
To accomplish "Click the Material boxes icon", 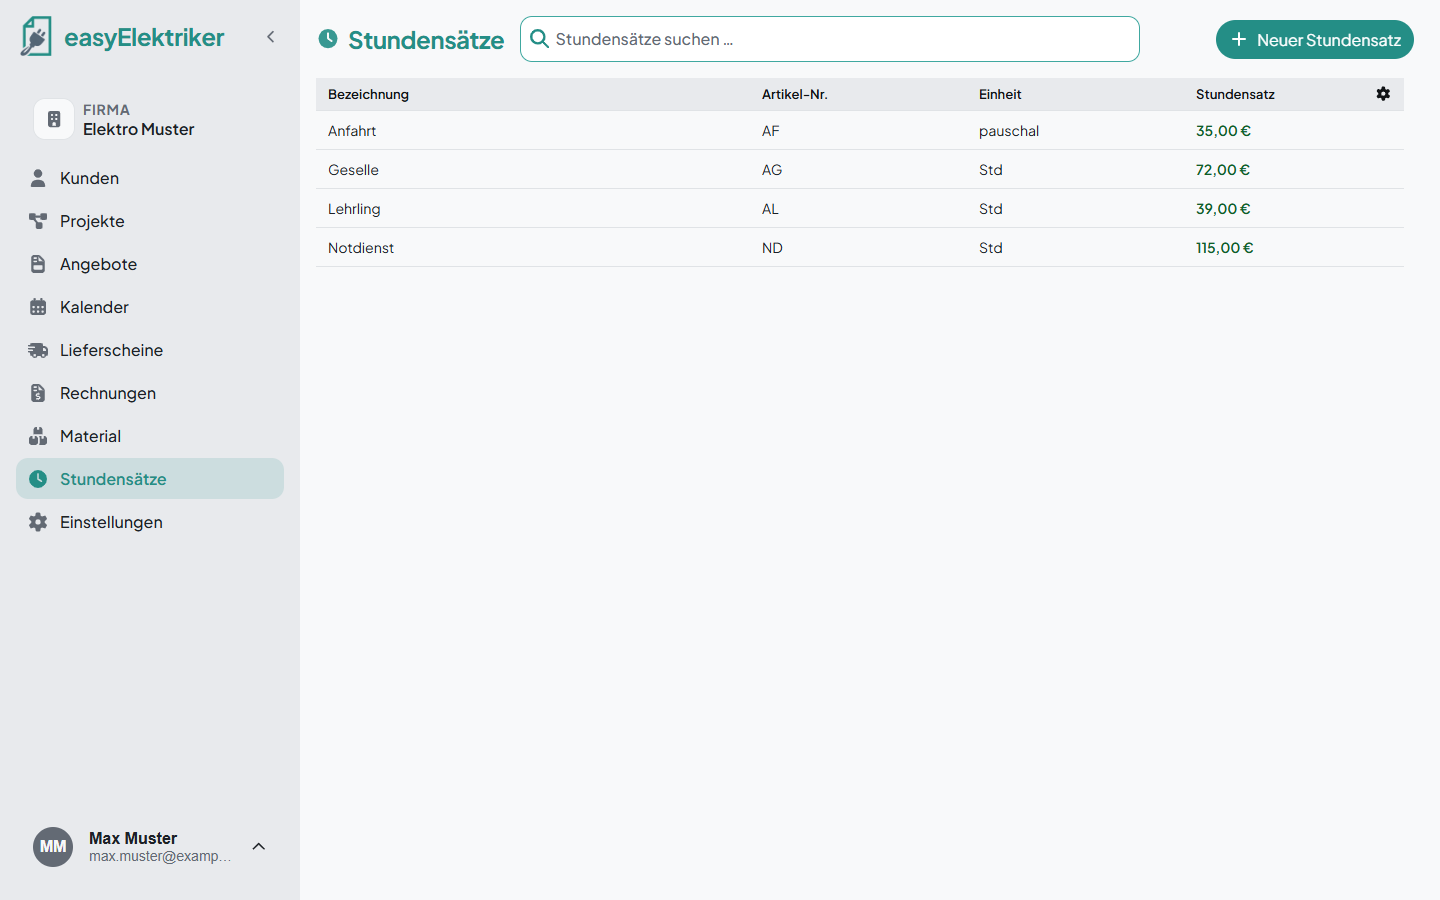I will click(38, 436).
